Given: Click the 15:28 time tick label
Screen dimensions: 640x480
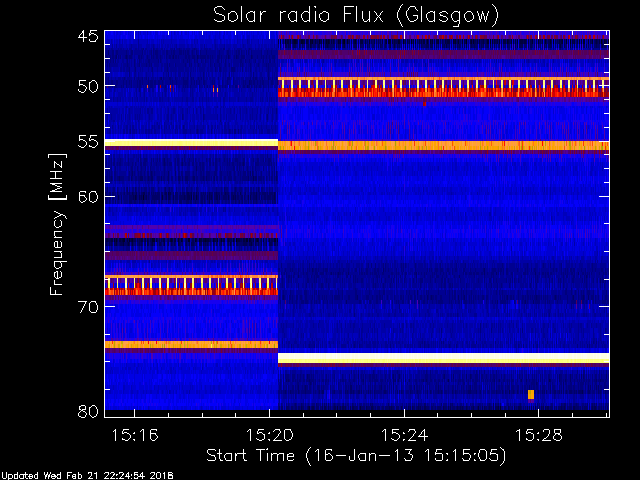Looking at the screenshot, I should click(539, 436).
